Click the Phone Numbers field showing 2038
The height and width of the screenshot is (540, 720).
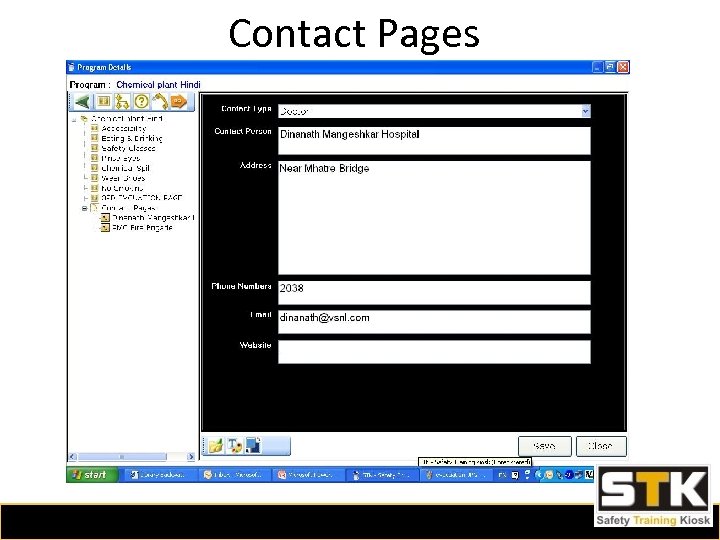tap(434, 292)
